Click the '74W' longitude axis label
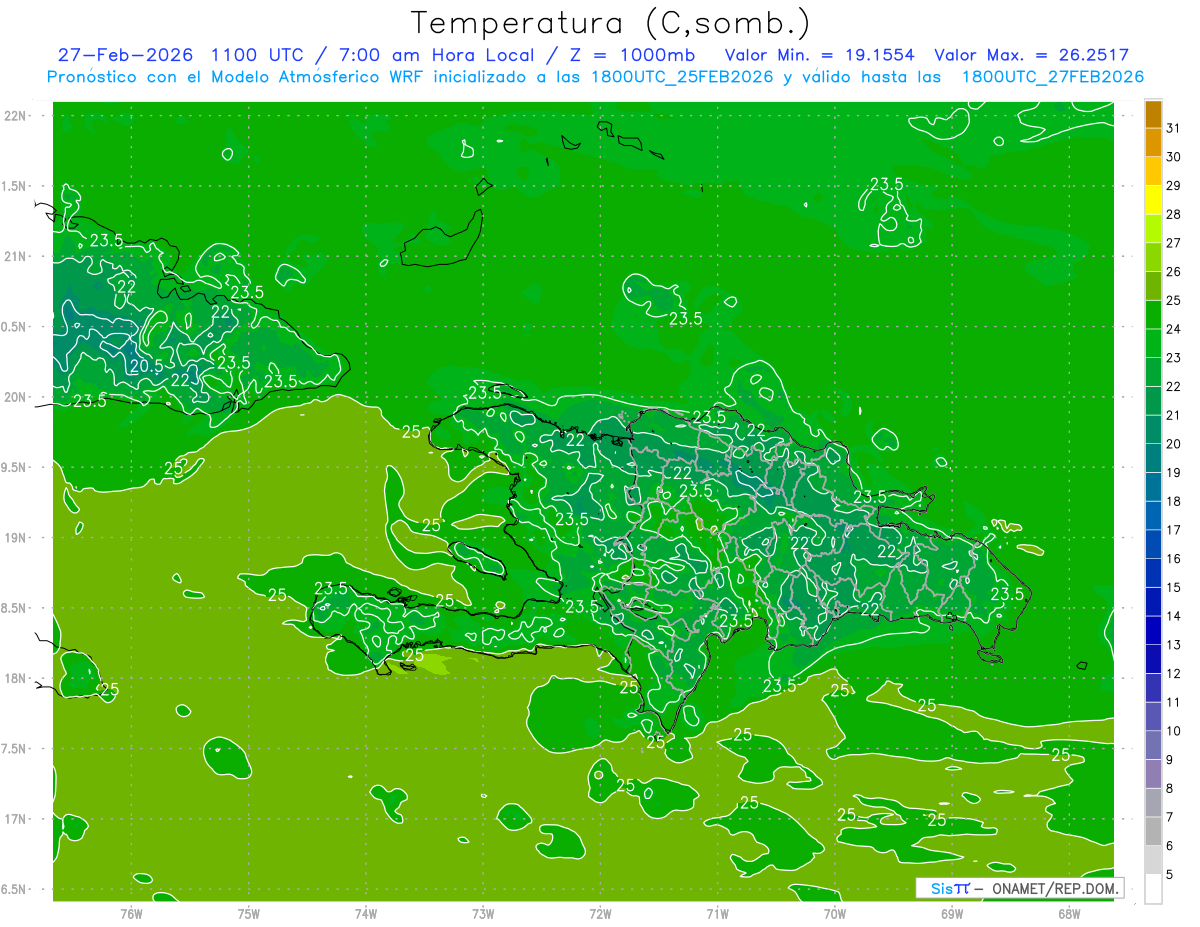The height and width of the screenshot is (927, 1200). (366, 913)
